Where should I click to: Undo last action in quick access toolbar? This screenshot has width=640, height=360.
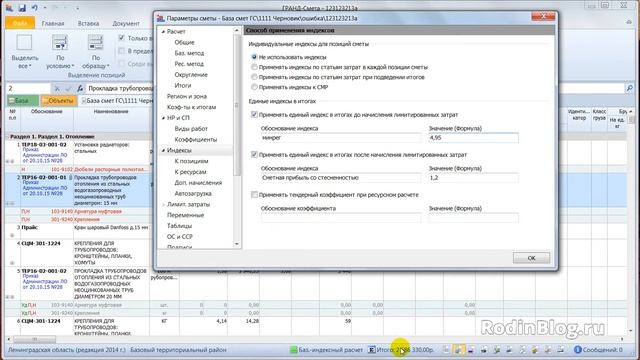(x=35, y=8)
